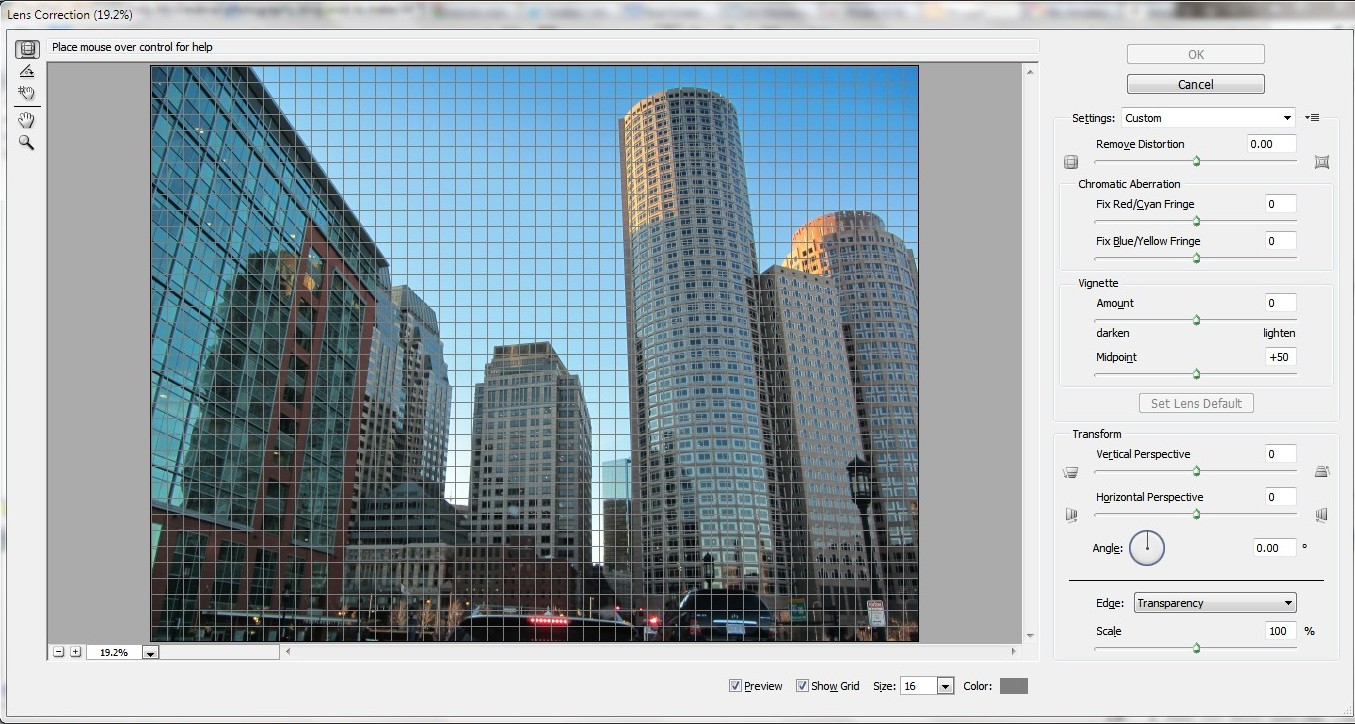
Task: Select the Zoom tool
Action: coord(27,142)
